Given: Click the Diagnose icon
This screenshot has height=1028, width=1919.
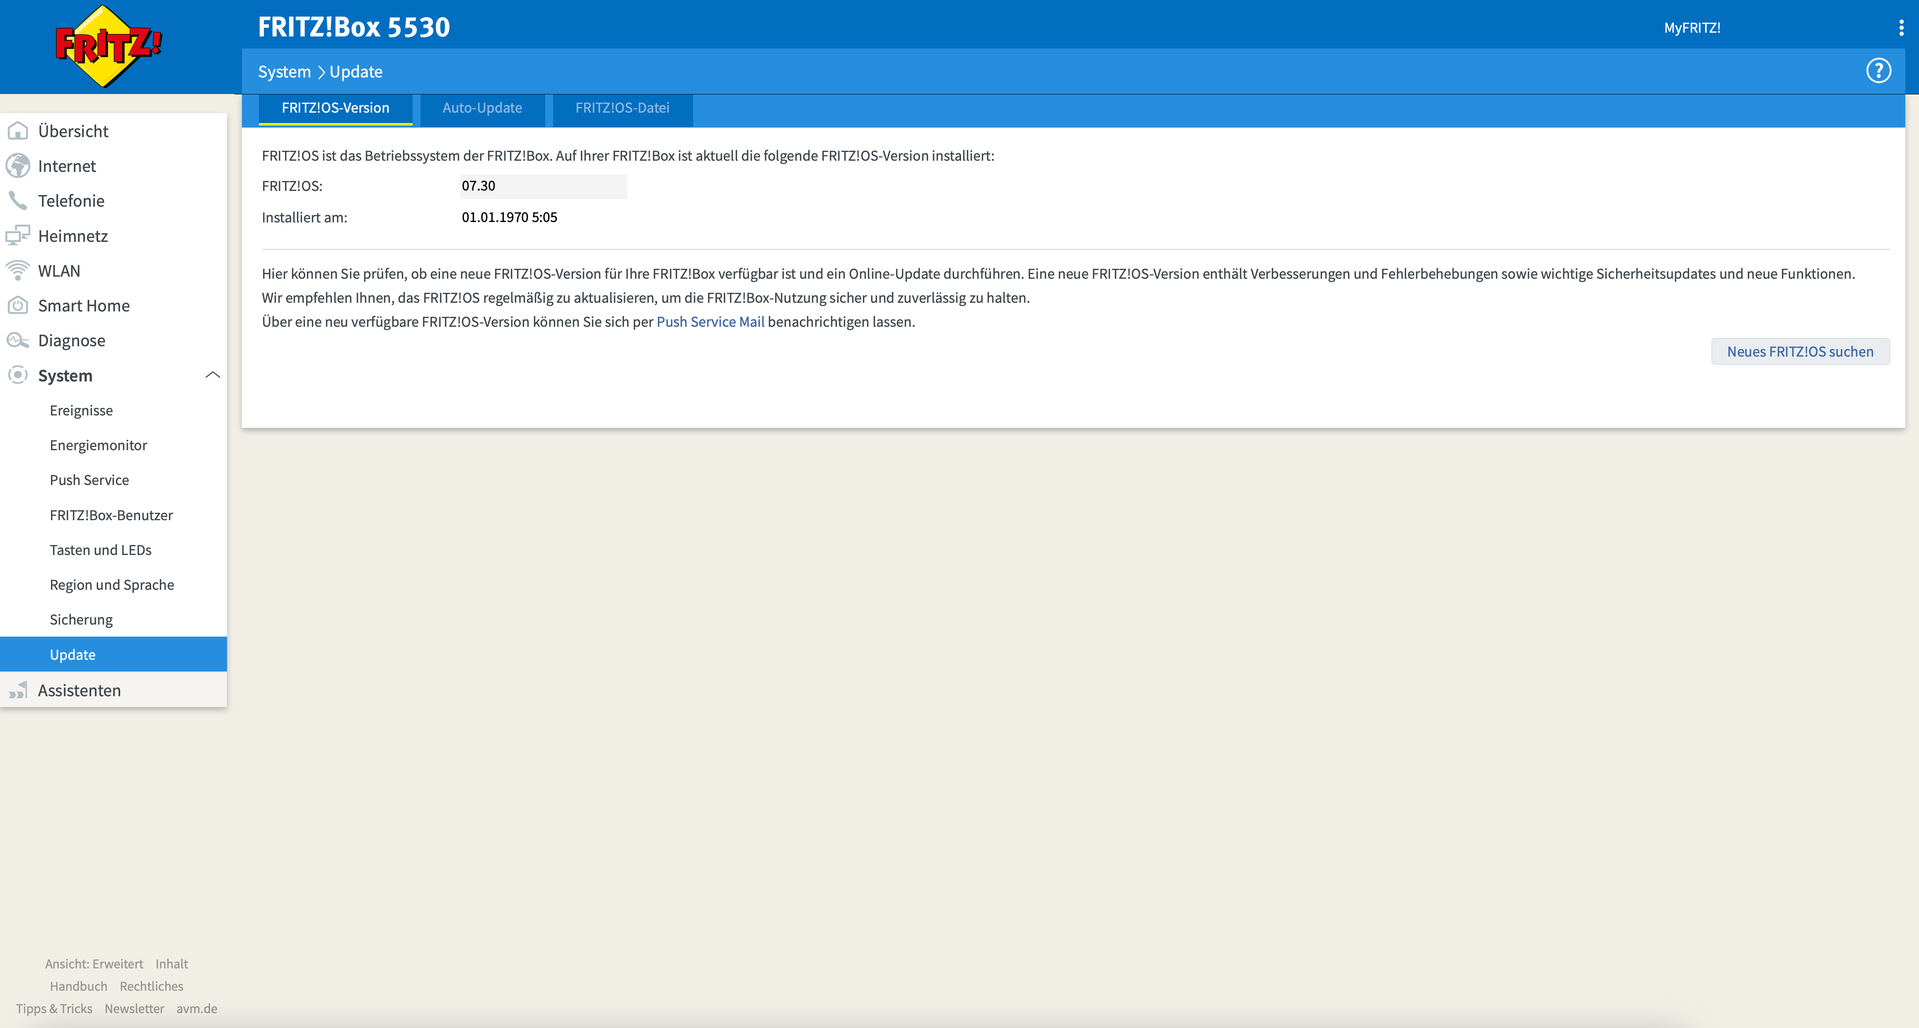Looking at the screenshot, I should pyautogui.click(x=18, y=341).
